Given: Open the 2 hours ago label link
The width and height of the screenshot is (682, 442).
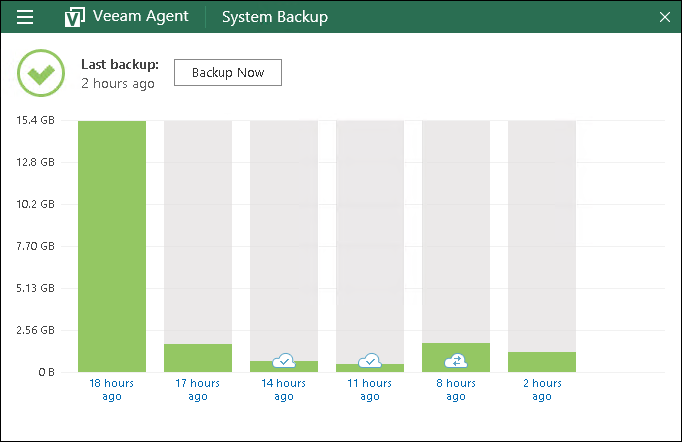Looking at the screenshot, I should click(x=542, y=390).
